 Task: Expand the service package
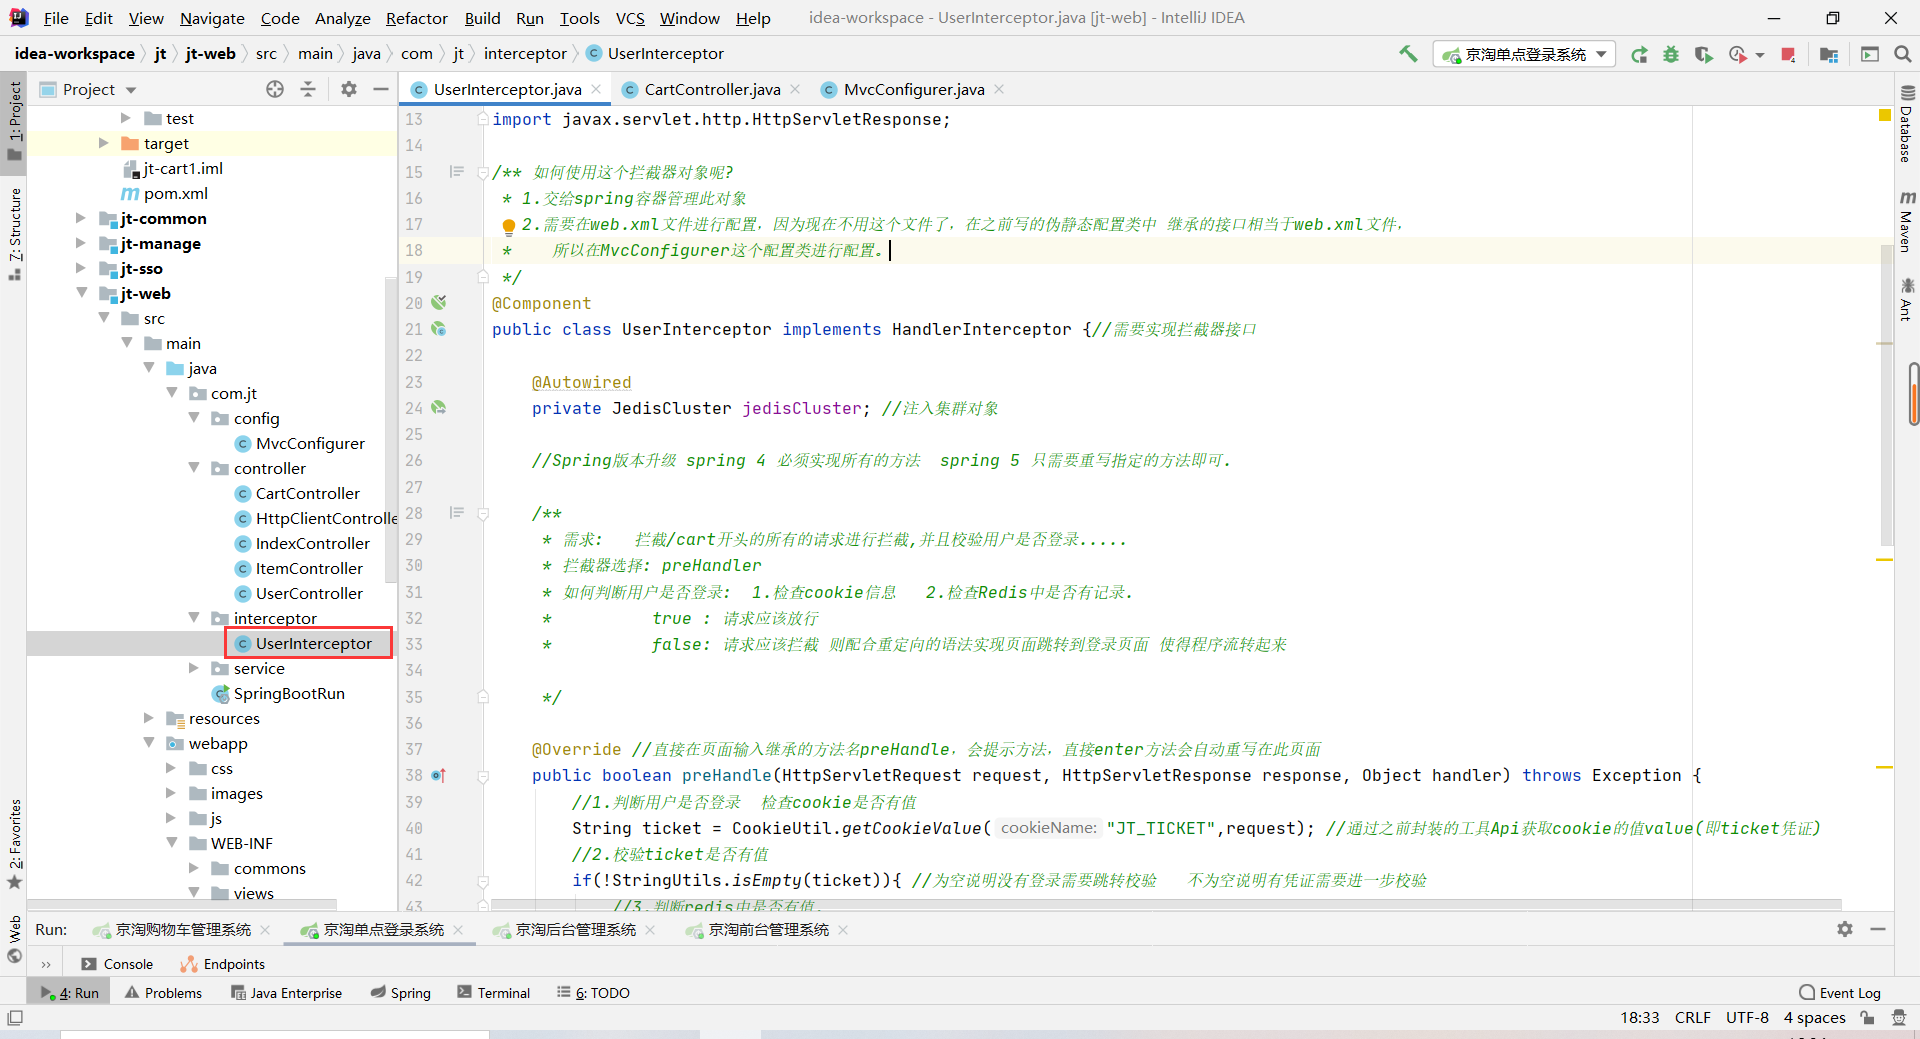click(194, 668)
